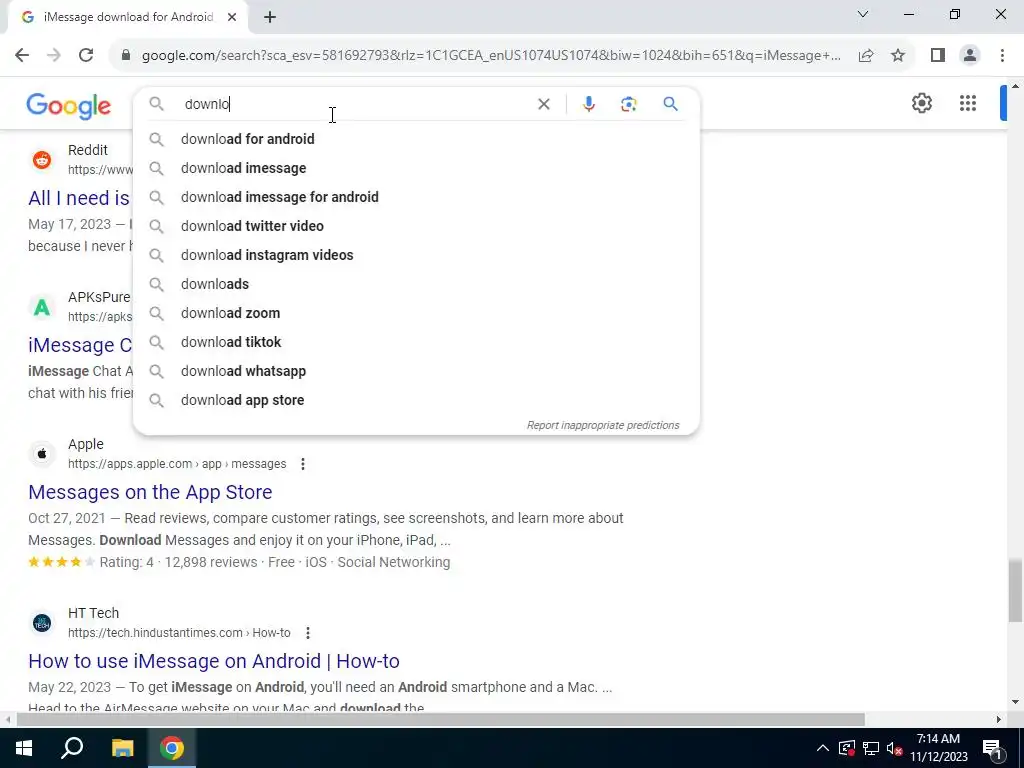Open options for the Apple result
The image size is (1024, 768).
pos(302,464)
